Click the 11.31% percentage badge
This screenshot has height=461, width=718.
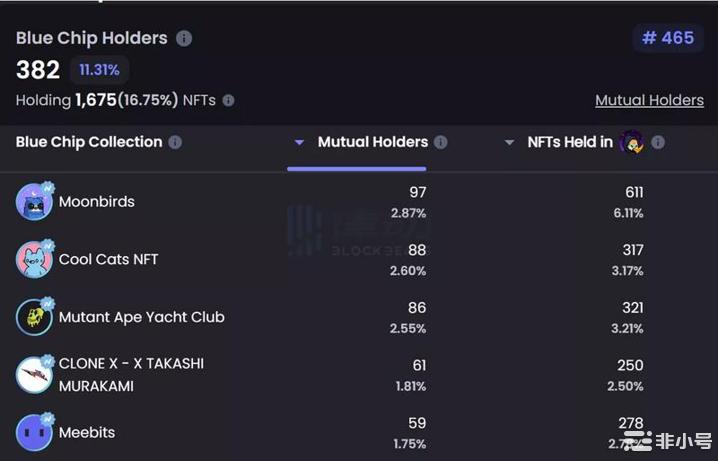tap(99, 70)
